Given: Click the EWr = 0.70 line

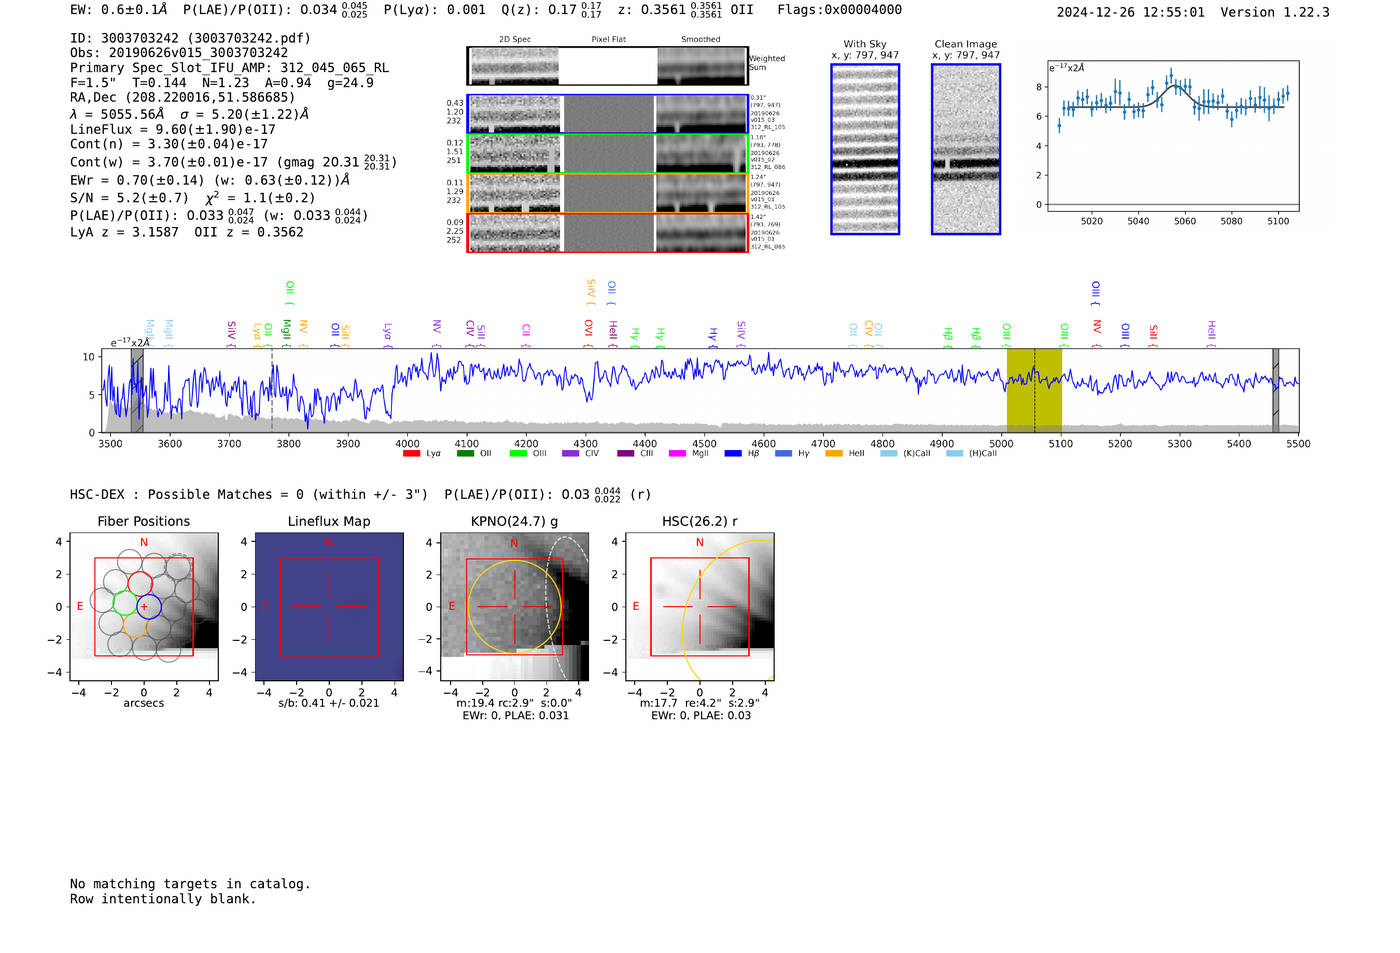Looking at the screenshot, I should (x=210, y=180).
